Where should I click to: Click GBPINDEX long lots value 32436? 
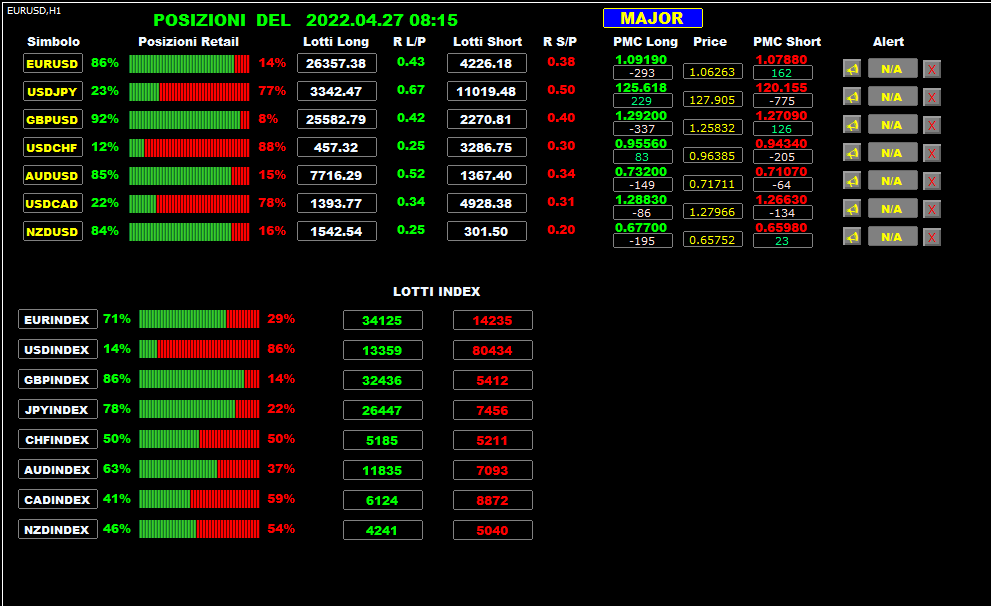382,380
